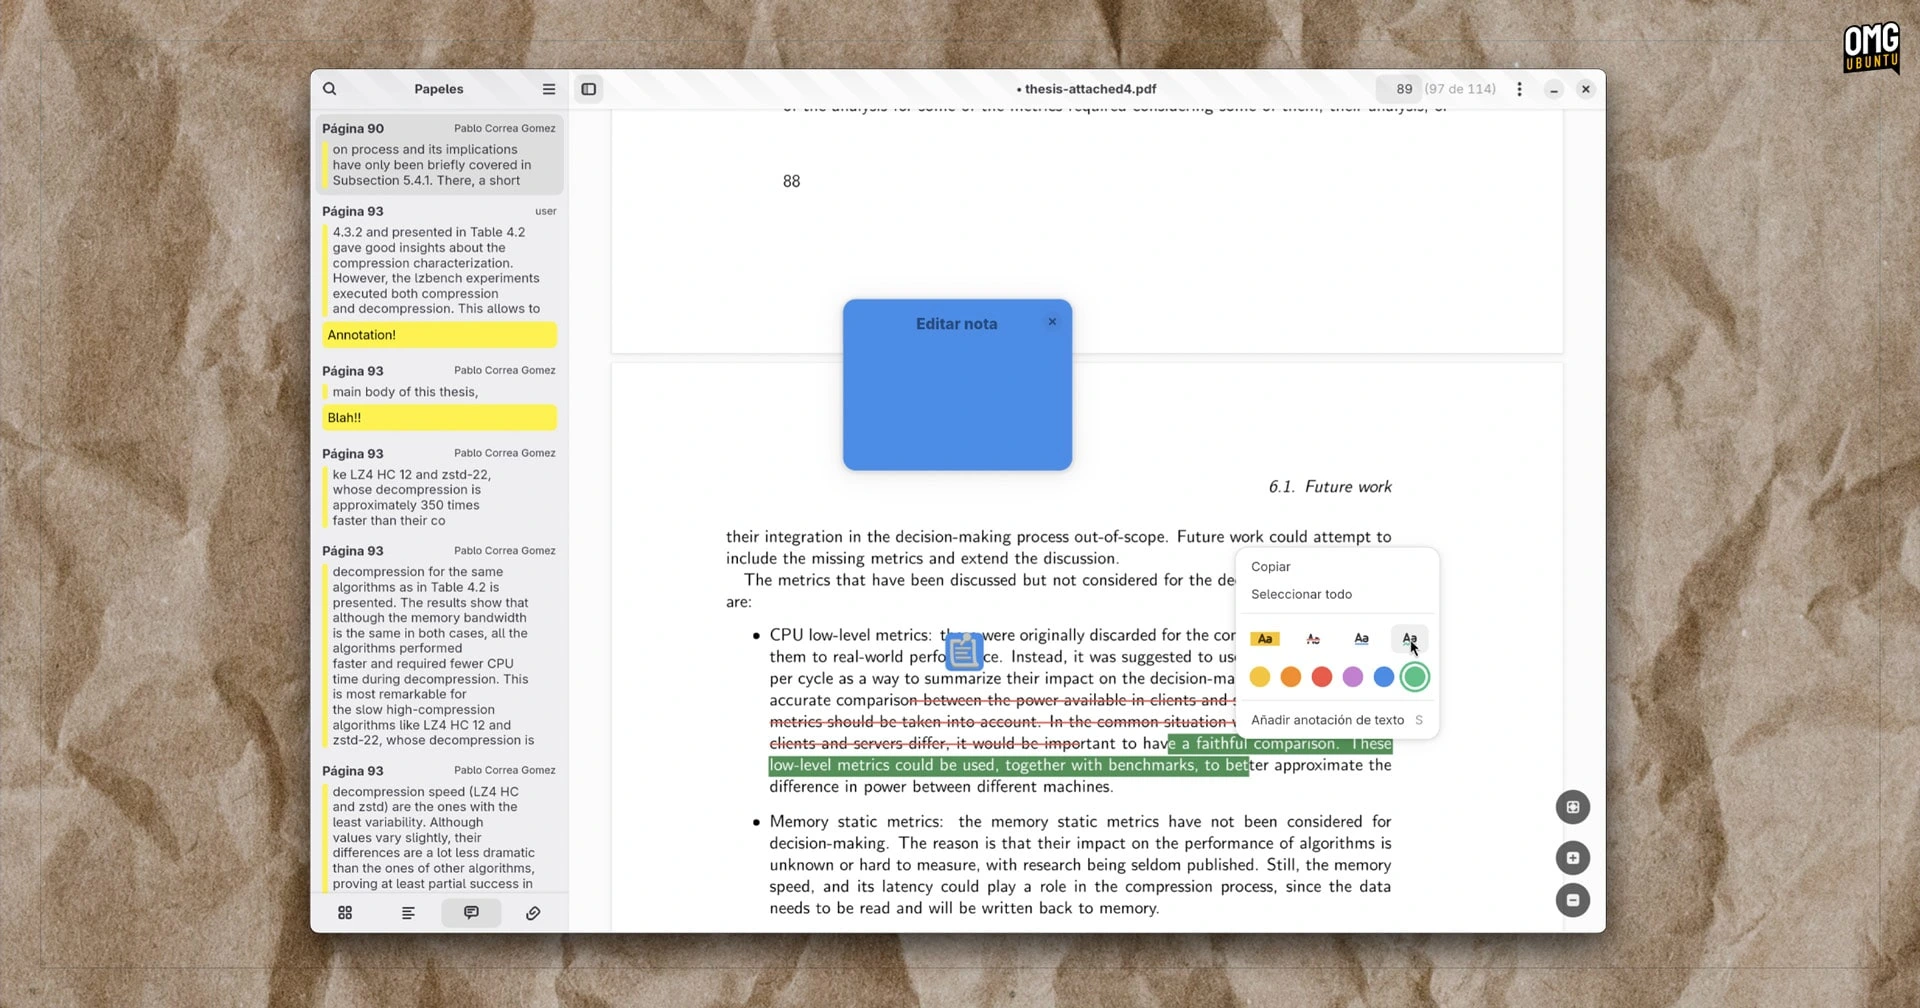Select the Añadir anotación de texto entry
The width and height of the screenshot is (1920, 1008).
1337,720
